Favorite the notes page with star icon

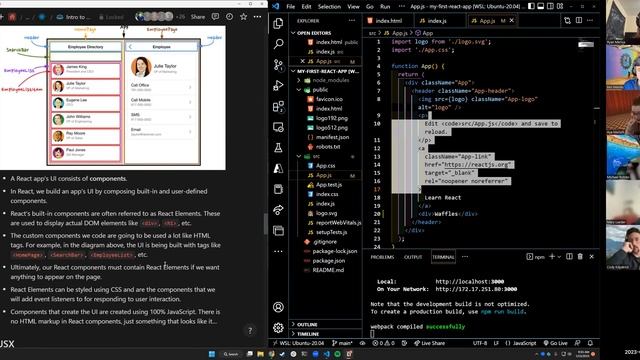pos(244,17)
